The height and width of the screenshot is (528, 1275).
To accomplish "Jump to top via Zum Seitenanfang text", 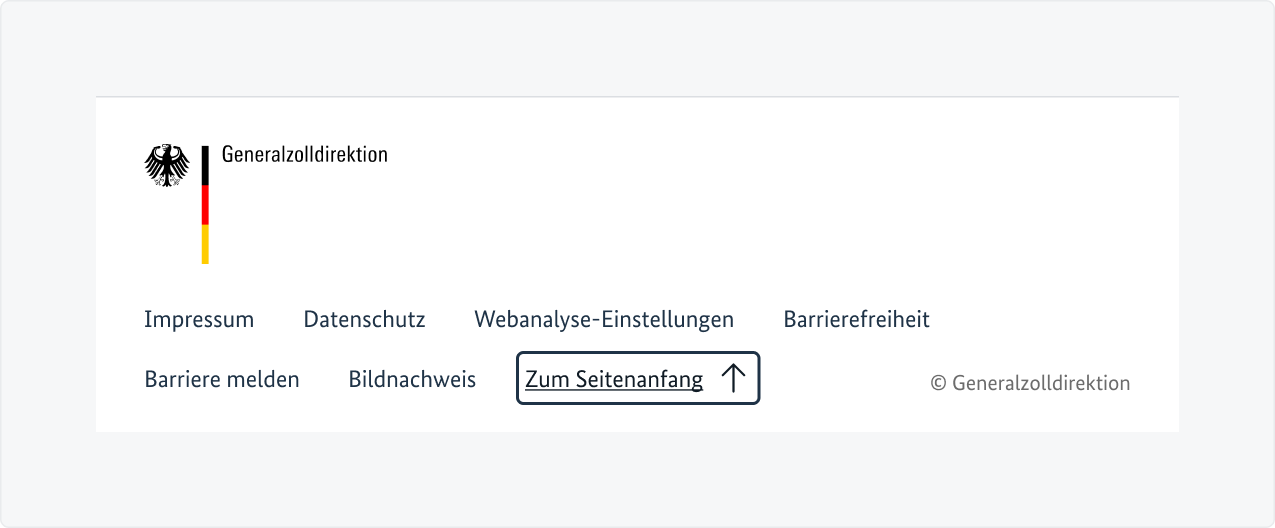I will (x=614, y=380).
